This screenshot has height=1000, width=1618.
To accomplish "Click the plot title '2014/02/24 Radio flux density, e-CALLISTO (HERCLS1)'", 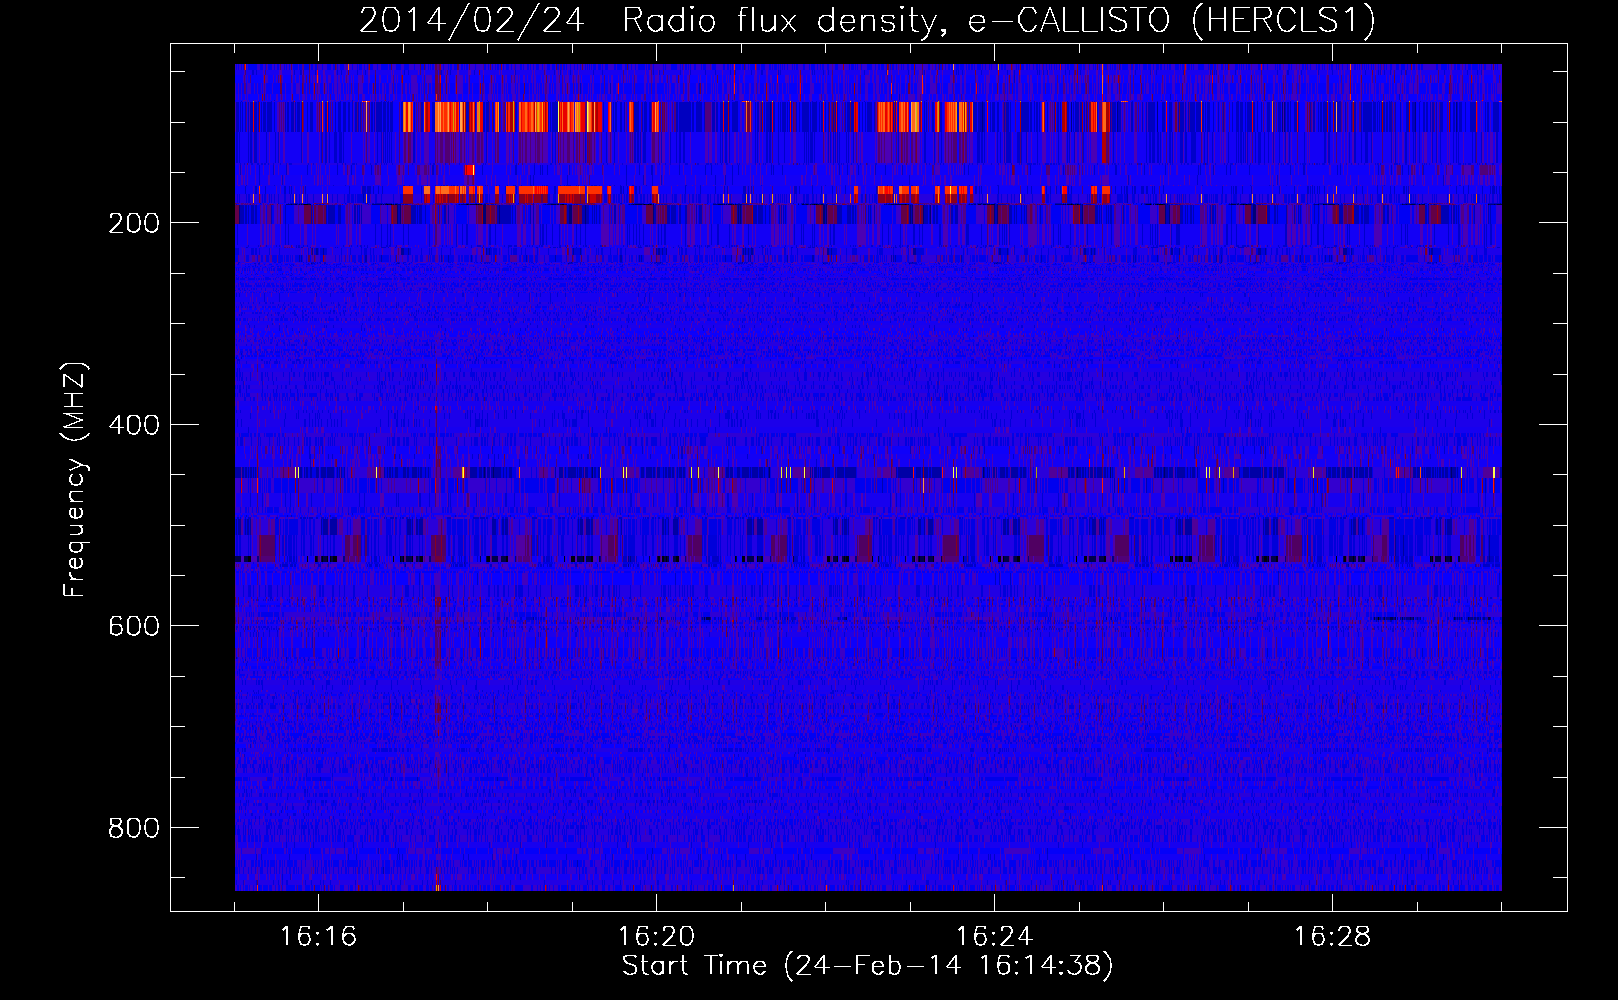I will pyautogui.click(x=867, y=21).
